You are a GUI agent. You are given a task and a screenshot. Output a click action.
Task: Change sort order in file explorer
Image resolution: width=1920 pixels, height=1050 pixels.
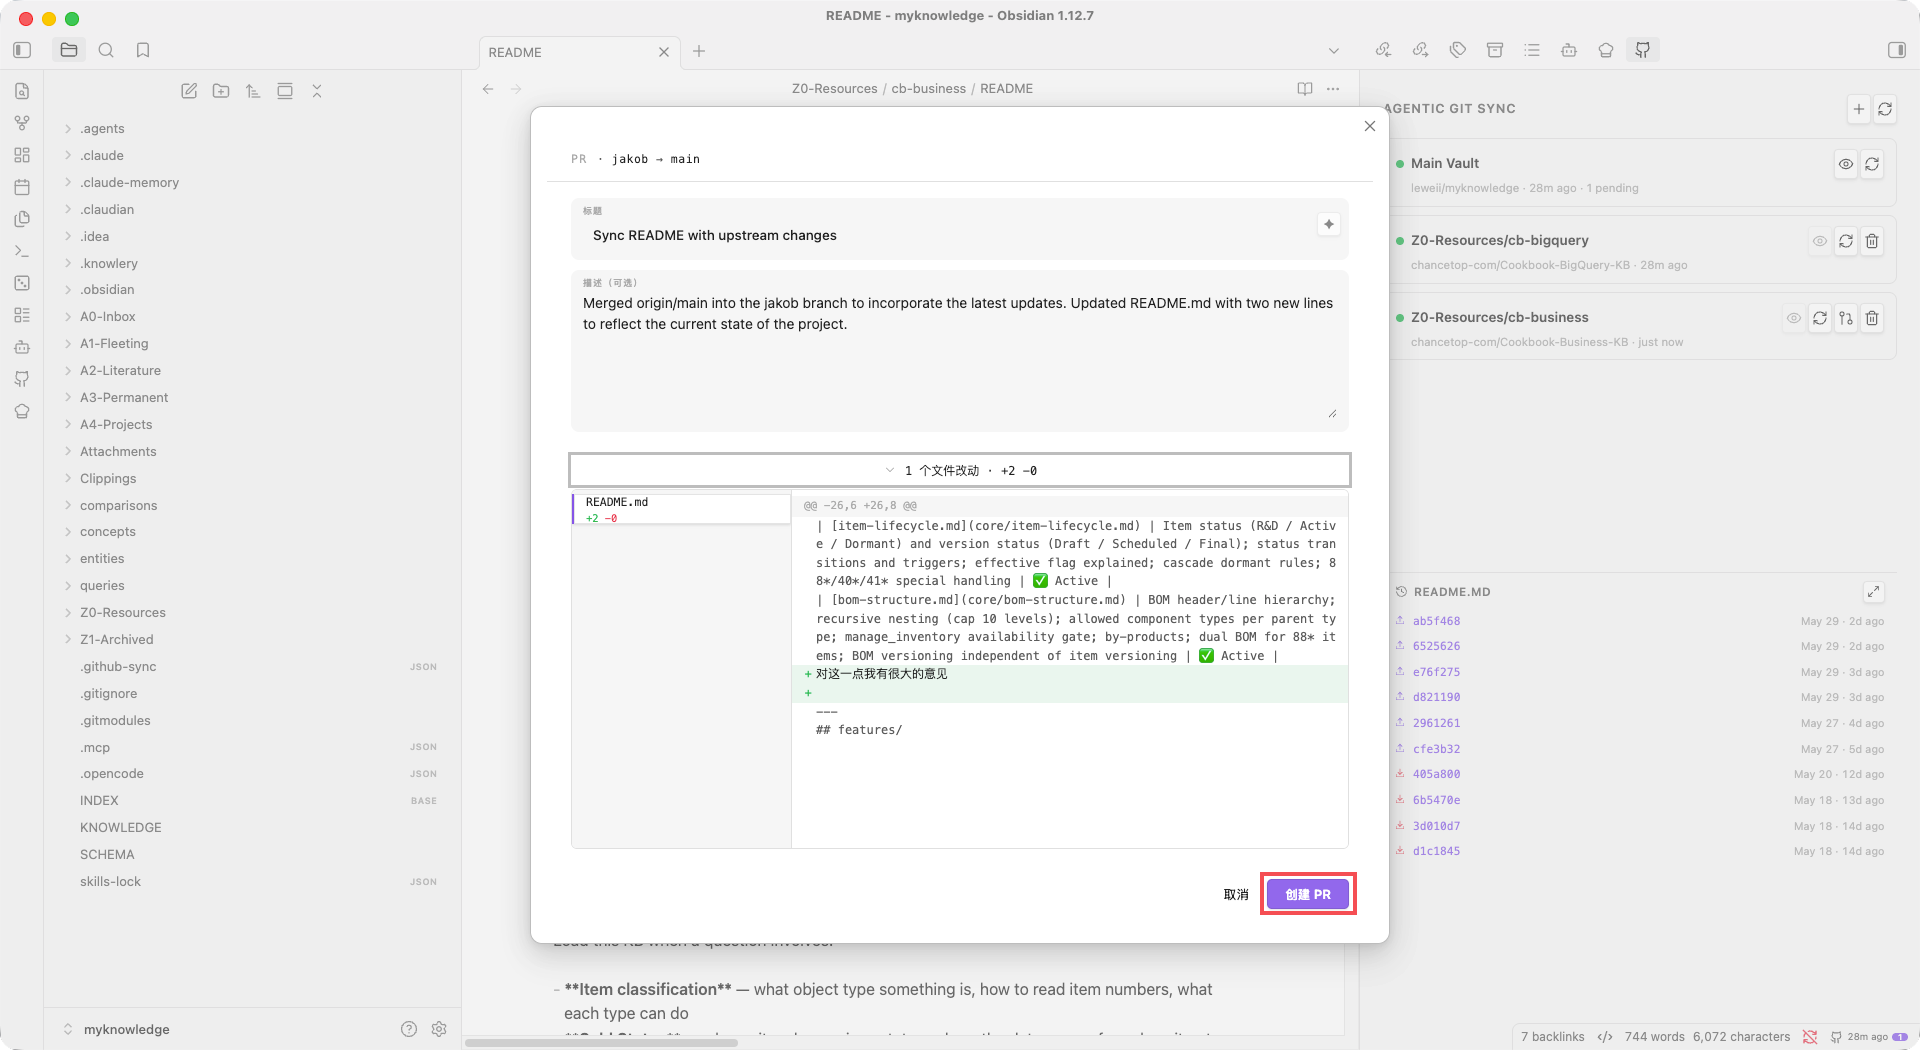253,91
